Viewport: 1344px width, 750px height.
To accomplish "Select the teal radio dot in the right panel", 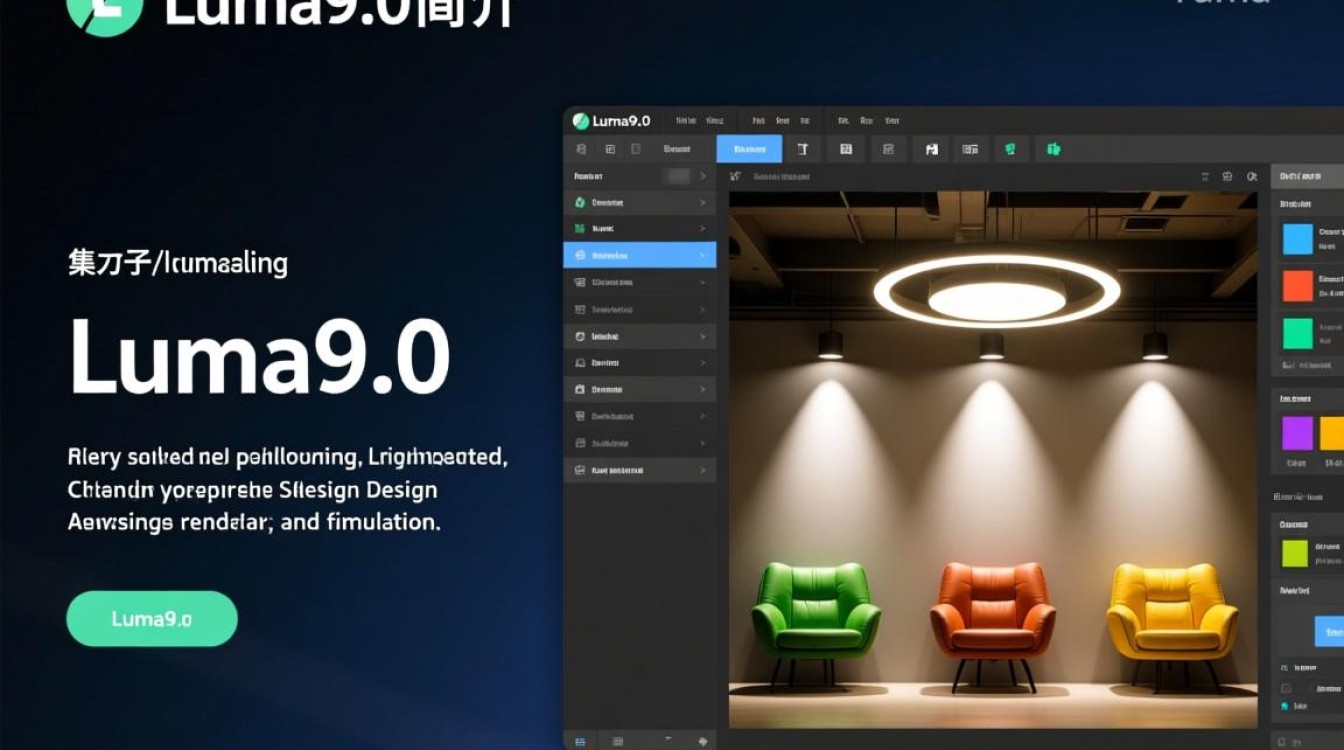I will point(1285,707).
